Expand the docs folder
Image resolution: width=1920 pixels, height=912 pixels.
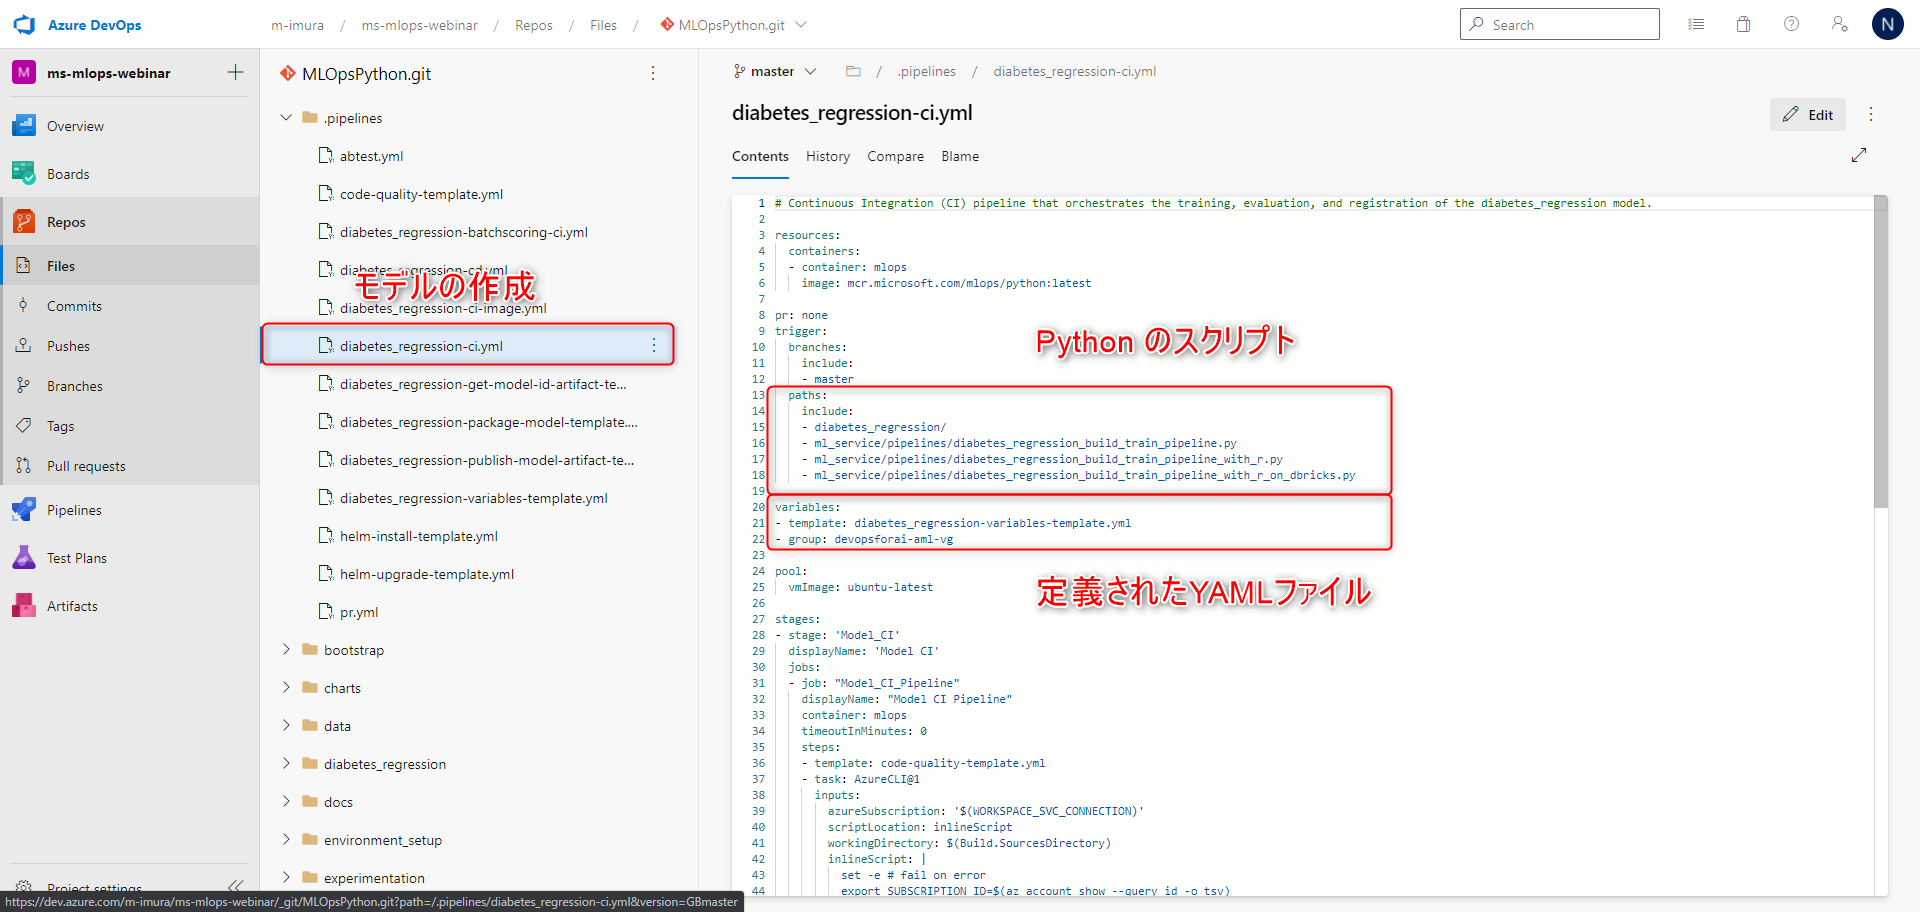coord(286,801)
